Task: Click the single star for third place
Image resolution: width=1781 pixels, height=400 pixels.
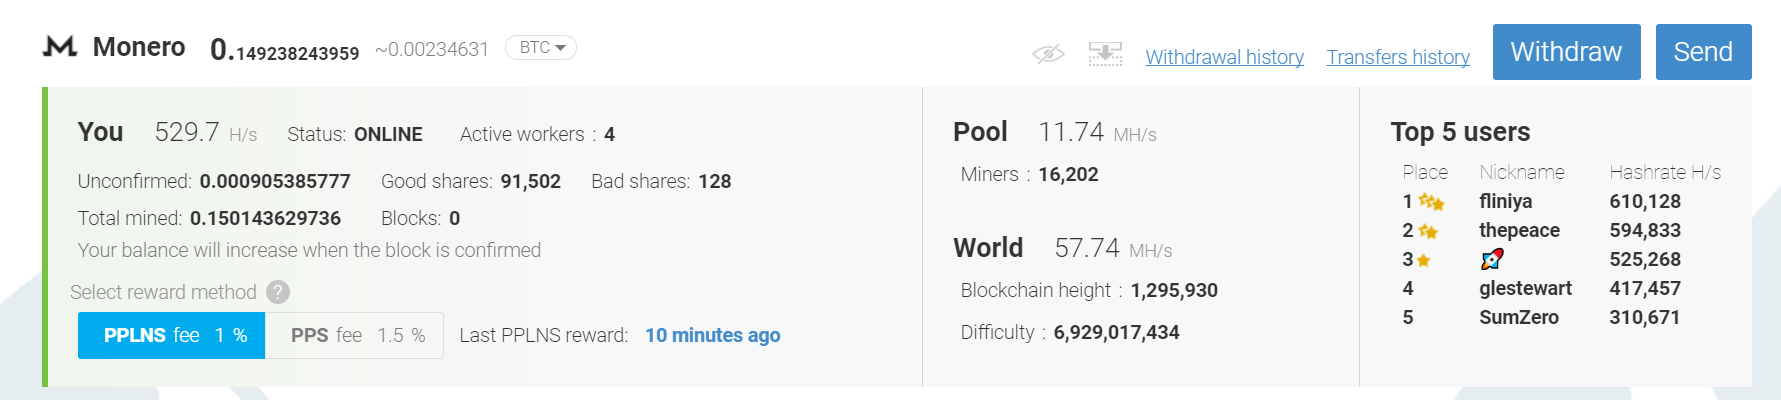Action: tap(1423, 260)
